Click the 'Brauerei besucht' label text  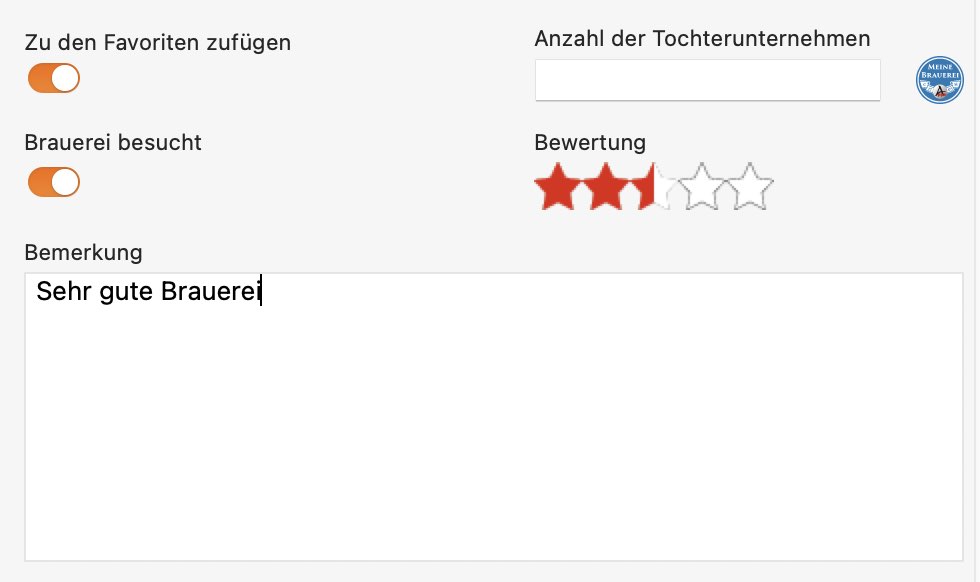coord(113,143)
